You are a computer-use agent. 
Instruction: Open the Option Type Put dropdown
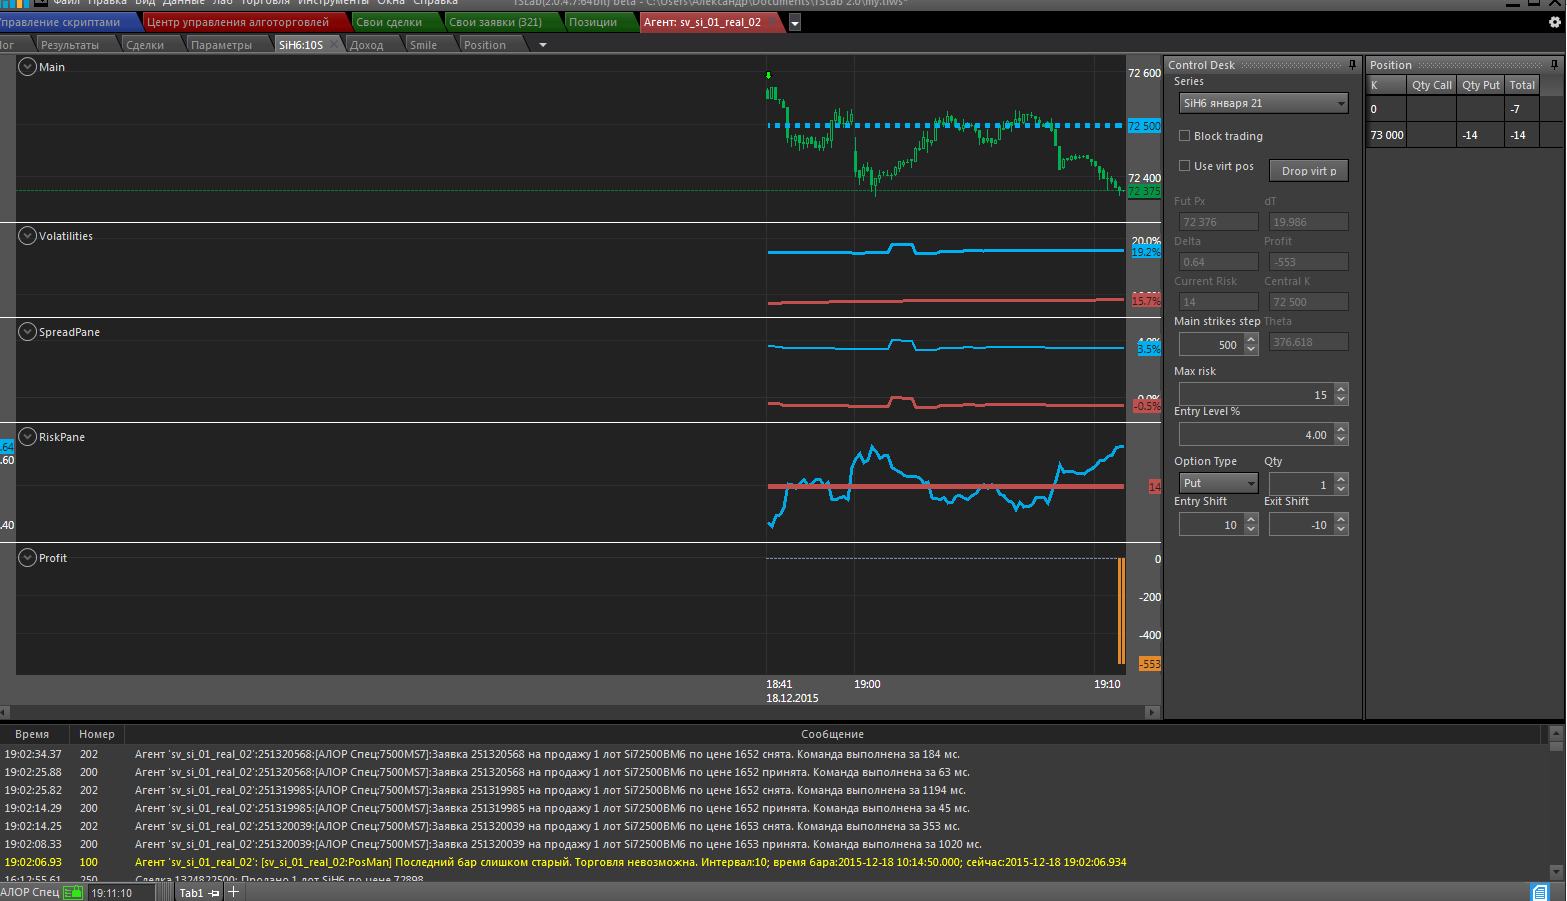click(1218, 483)
